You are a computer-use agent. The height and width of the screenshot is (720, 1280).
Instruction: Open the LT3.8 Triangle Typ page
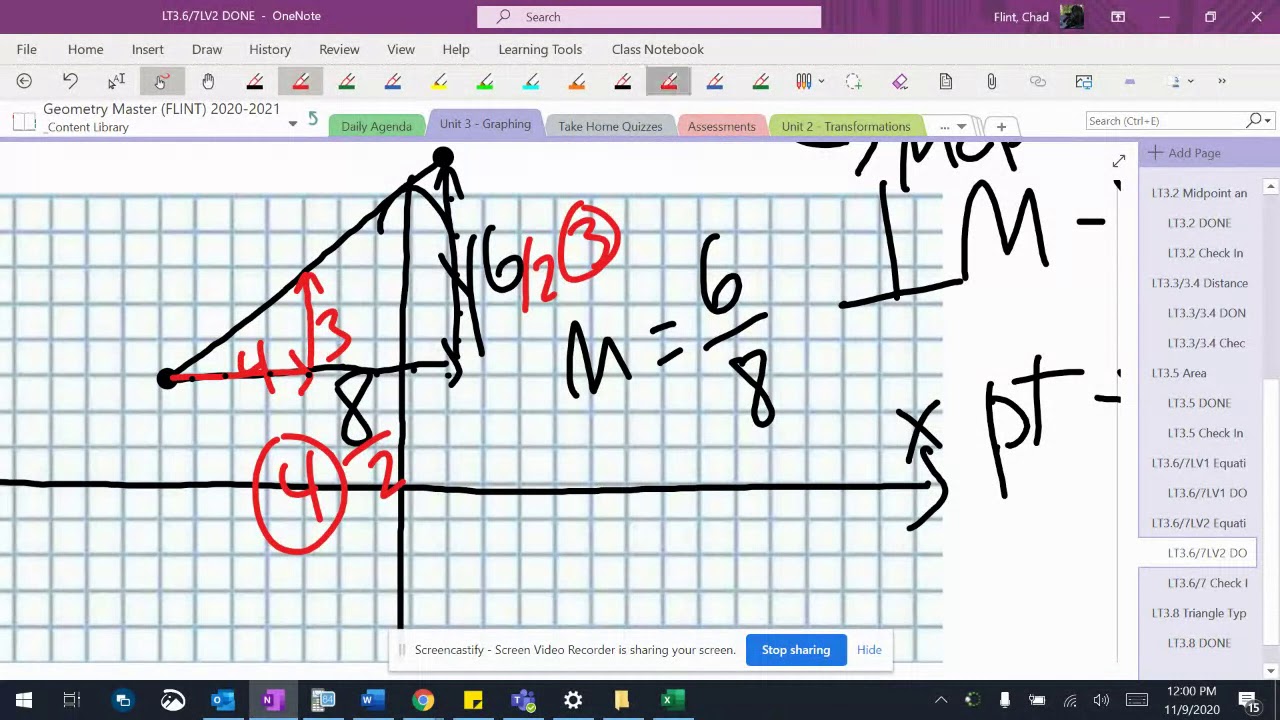1199,613
